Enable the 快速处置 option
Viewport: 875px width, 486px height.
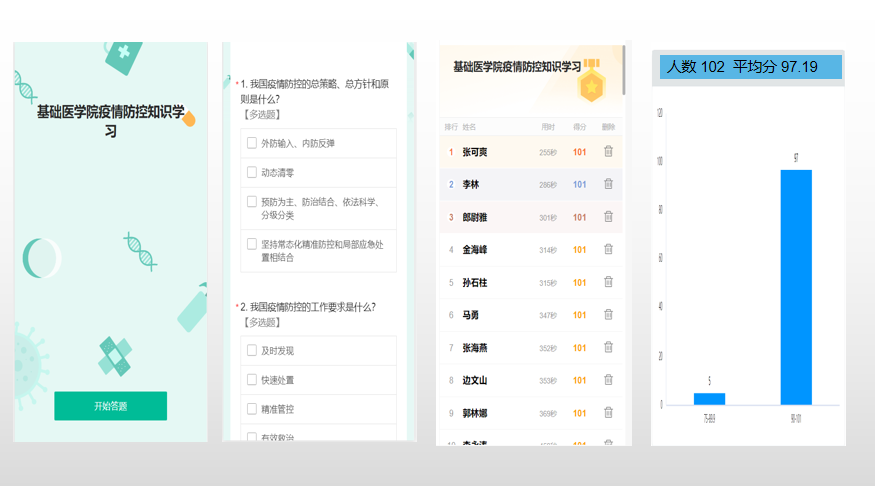[x=252, y=380]
